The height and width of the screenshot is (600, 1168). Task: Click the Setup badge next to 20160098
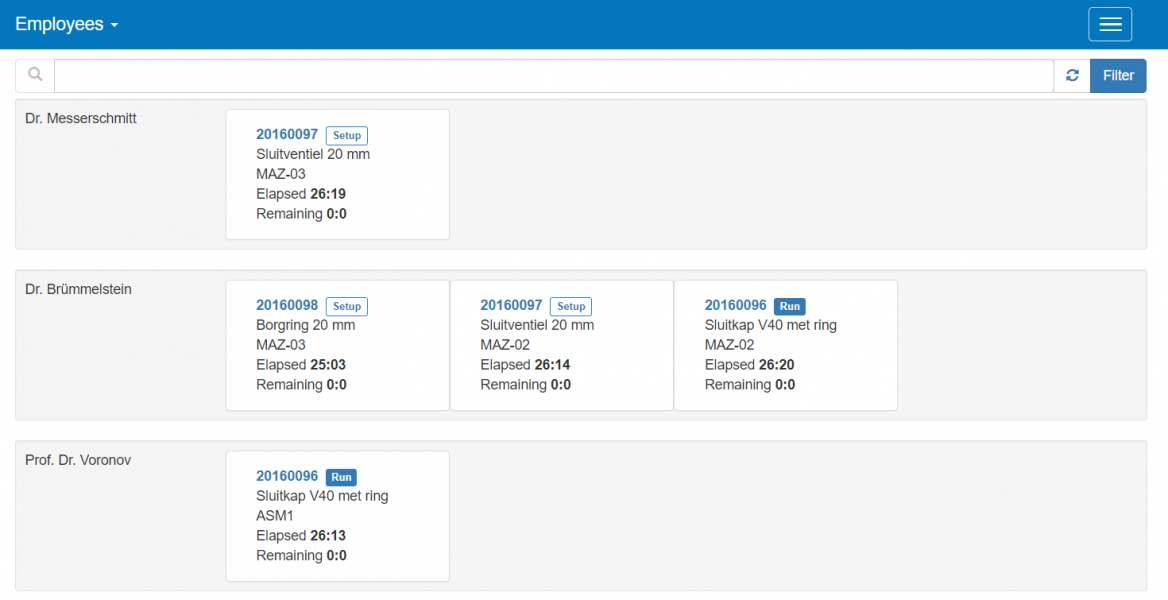347,307
